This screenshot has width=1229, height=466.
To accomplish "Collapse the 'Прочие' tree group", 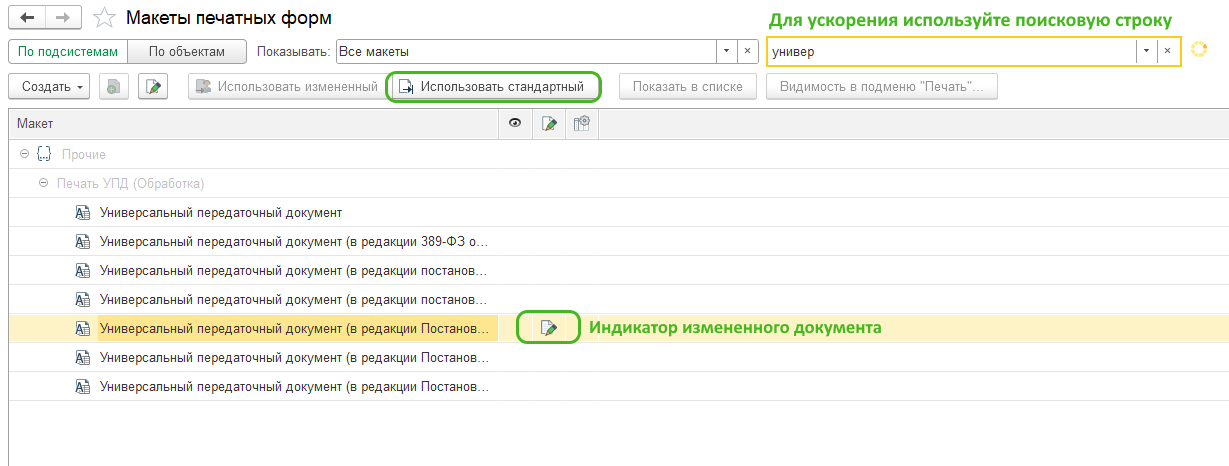I will point(24,155).
